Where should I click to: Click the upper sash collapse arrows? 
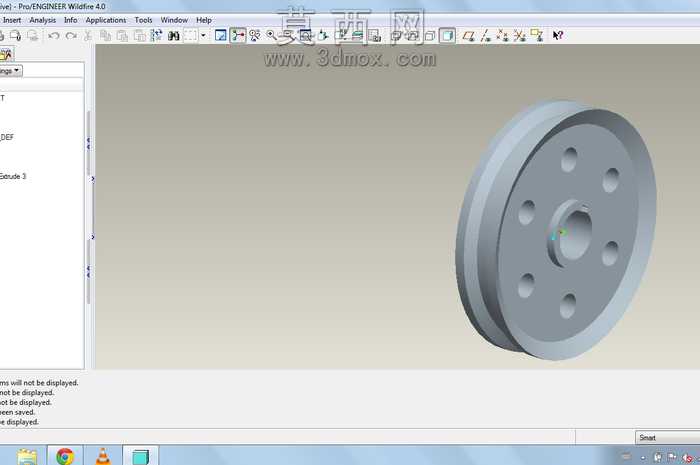click(88, 143)
